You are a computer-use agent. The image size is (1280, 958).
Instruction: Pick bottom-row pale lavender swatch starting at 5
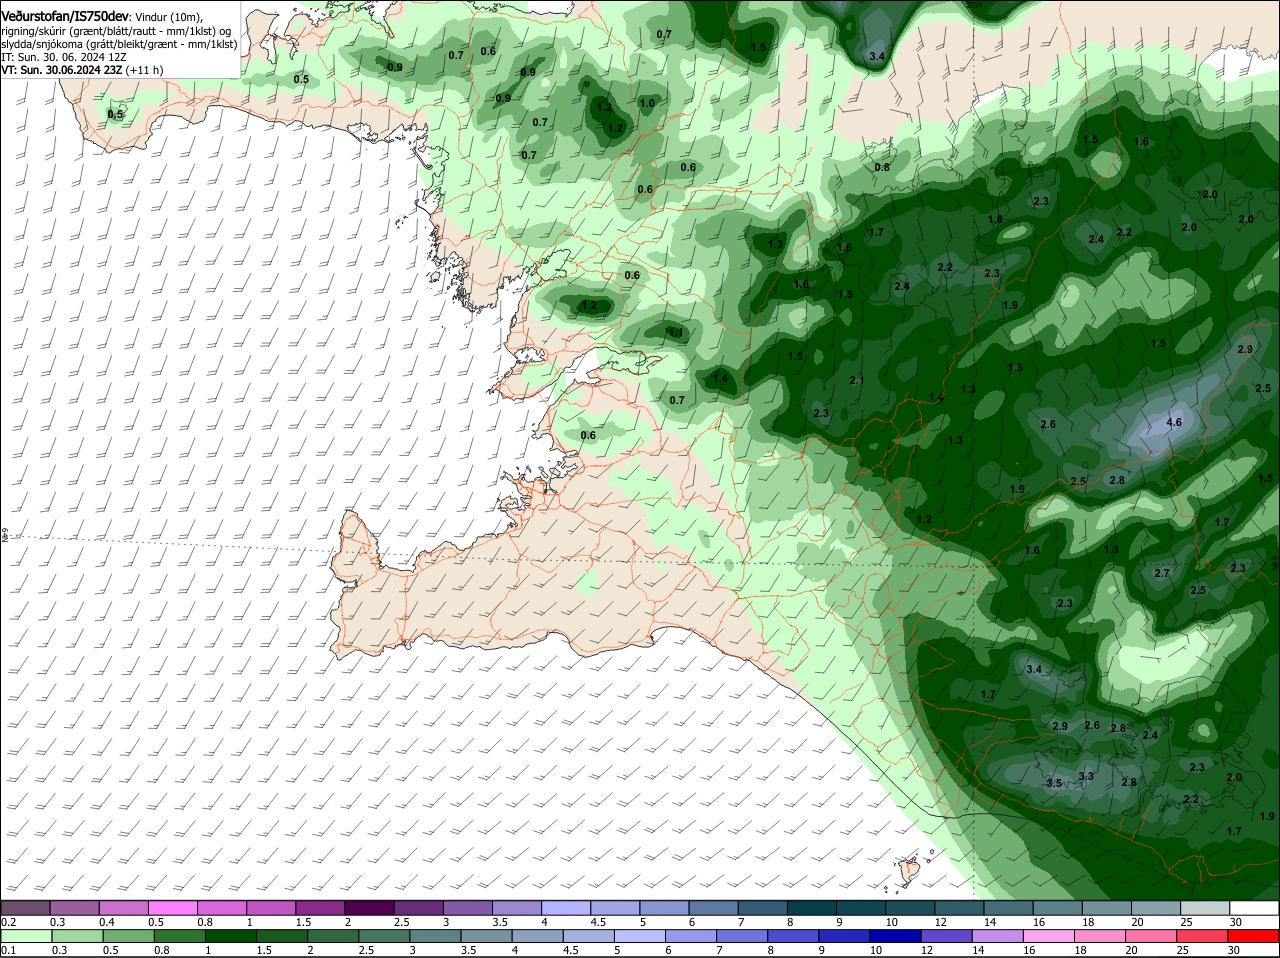tap(639, 937)
